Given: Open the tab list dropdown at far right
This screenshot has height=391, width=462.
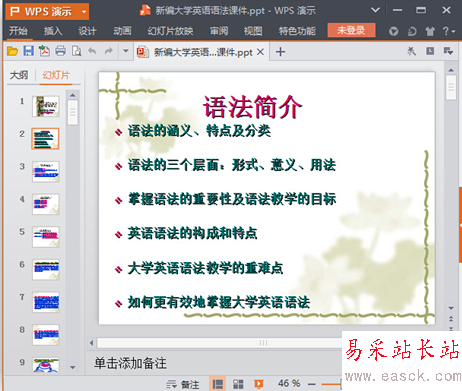Looking at the screenshot, I should coord(448,51).
